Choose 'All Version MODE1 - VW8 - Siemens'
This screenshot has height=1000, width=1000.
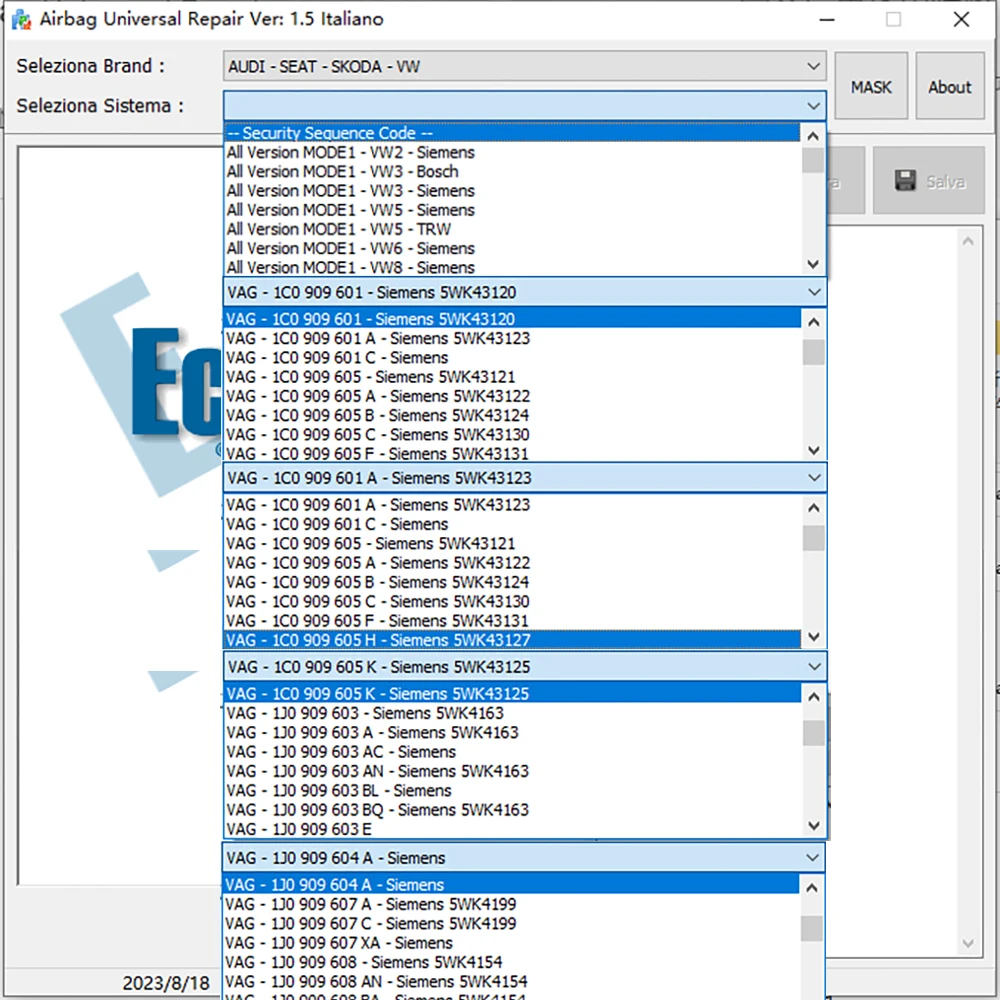[x=512, y=267]
